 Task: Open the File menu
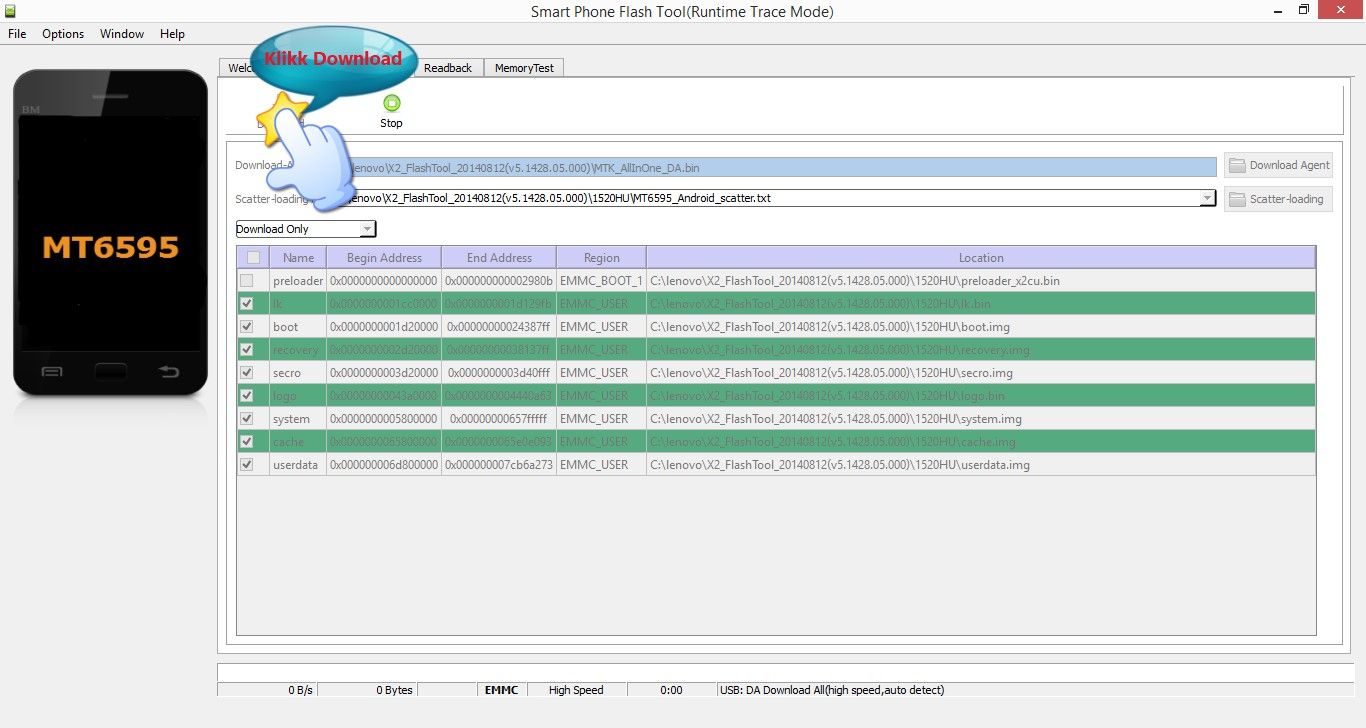pos(17,33)
